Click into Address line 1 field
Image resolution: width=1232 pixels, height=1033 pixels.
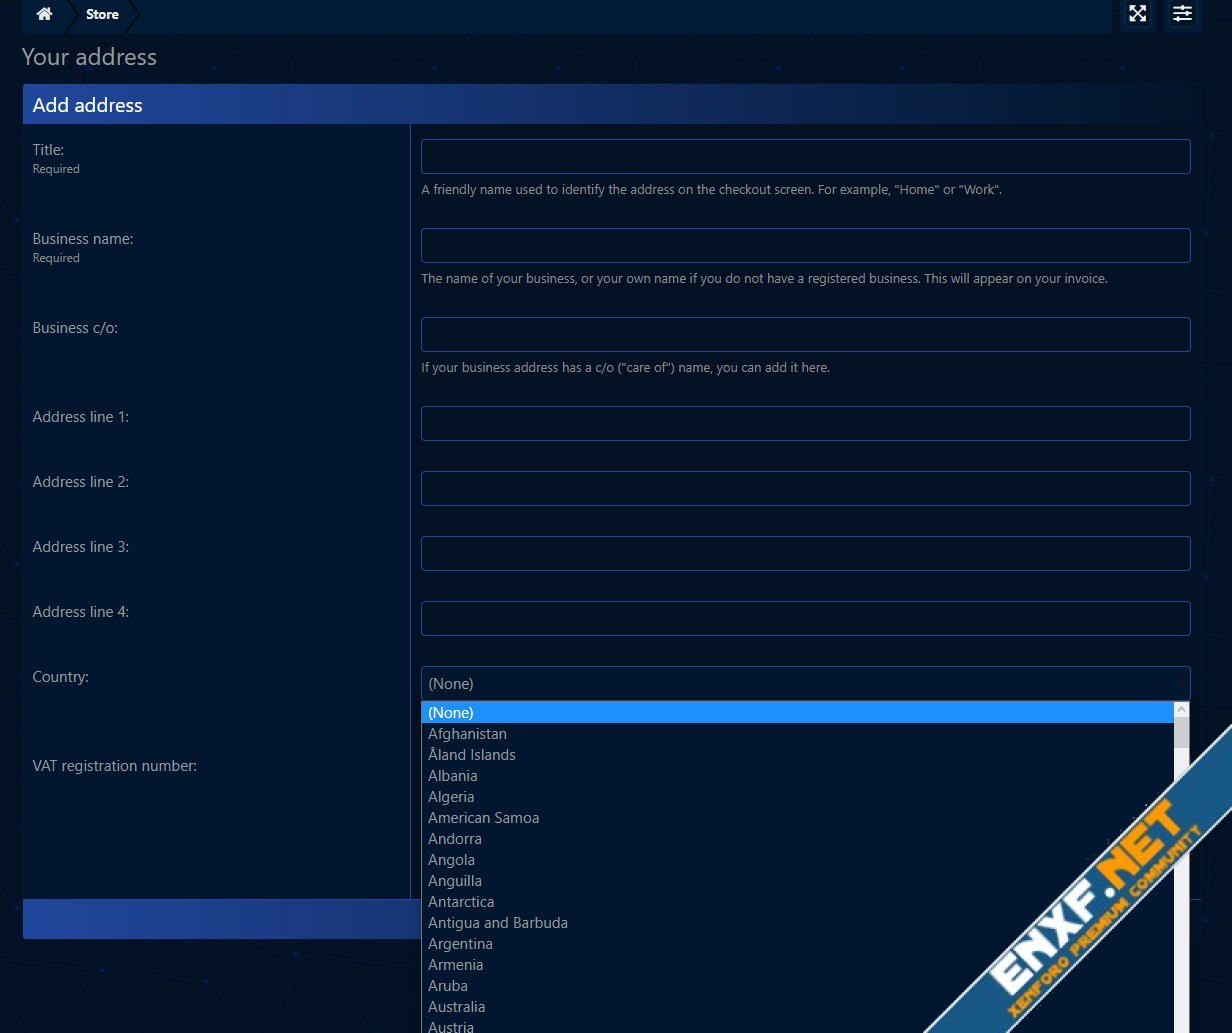805,424
